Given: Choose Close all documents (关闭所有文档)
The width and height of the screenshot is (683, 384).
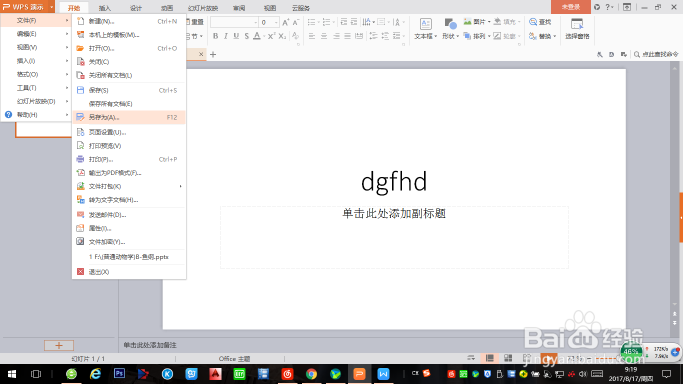Looking at the screenshot, I should tap(129, 75).
